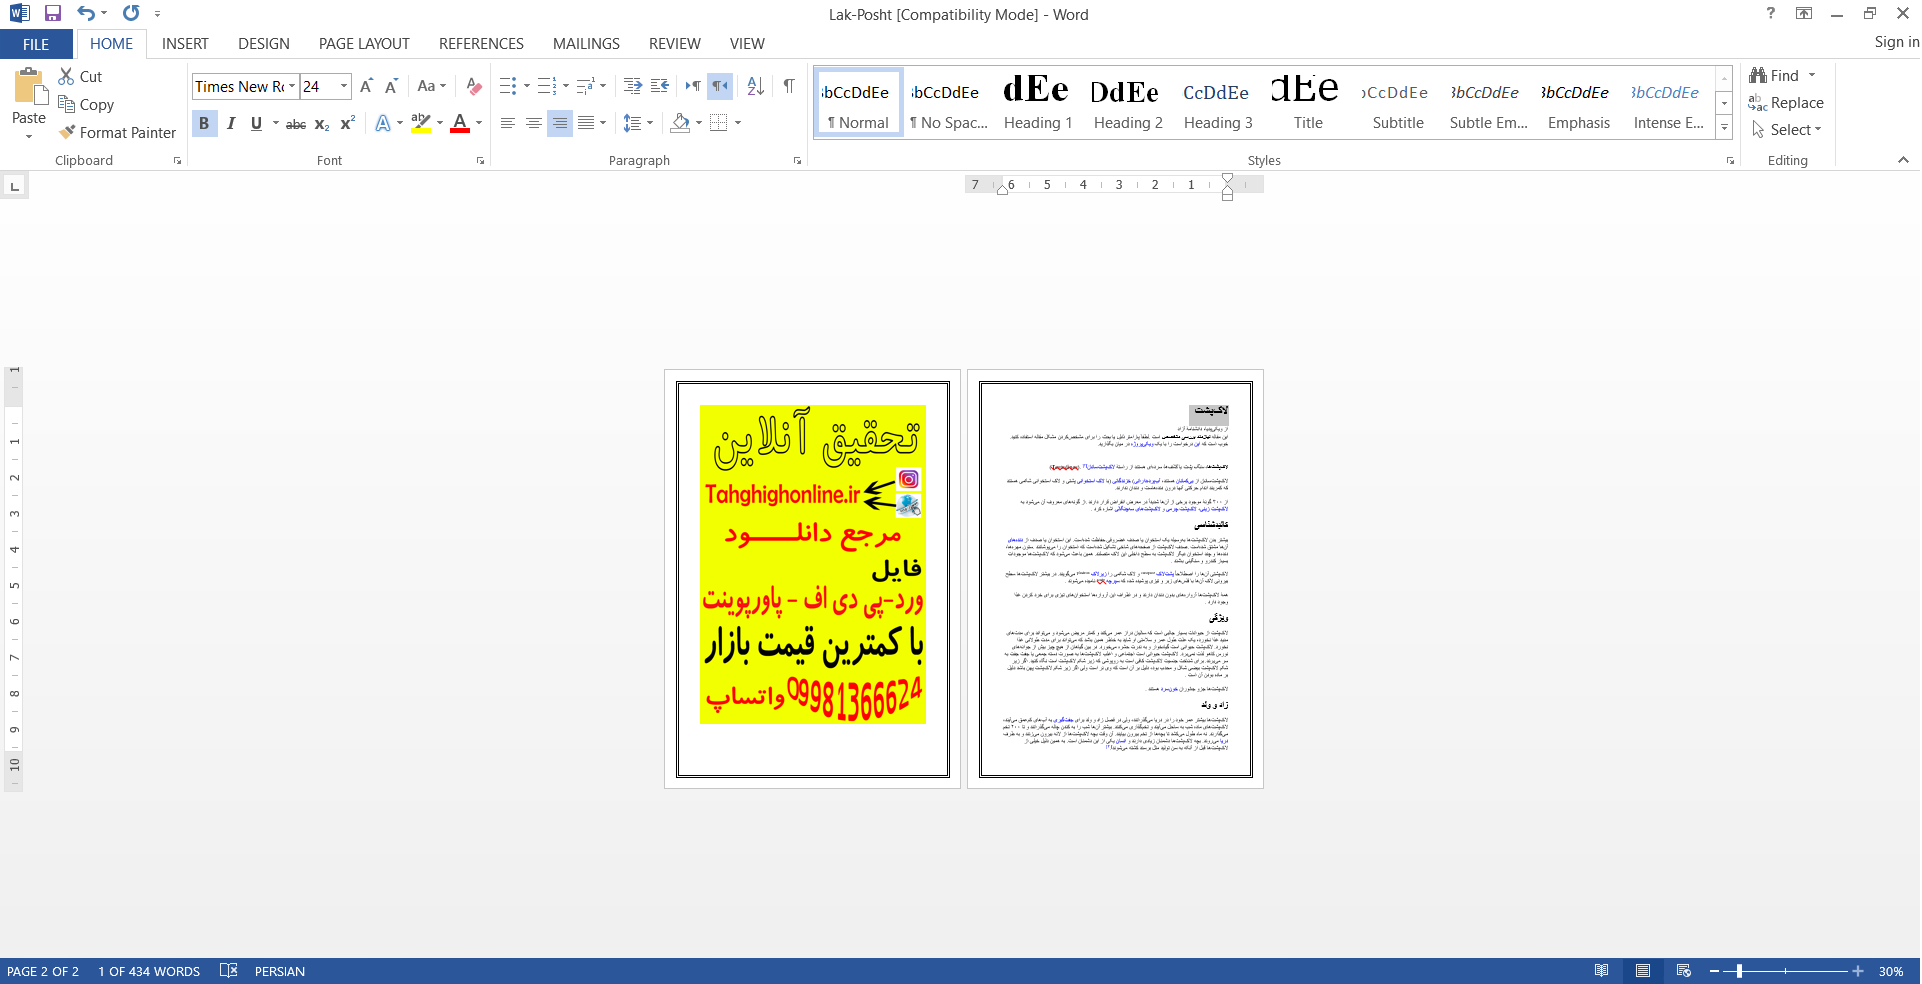Open the FILE tab
1922x984 pixels.
click(36, 44)
